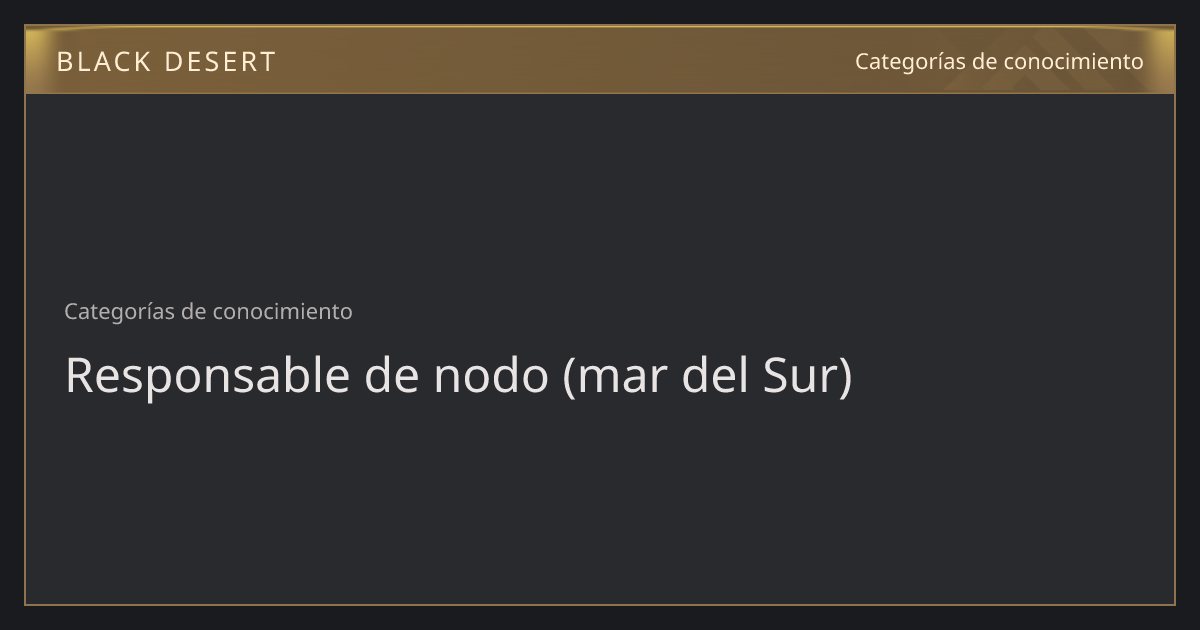This screenshot has height=630, width=1200.
Task: Click the word conocimiento in the header link
Action: point(1073,62)
